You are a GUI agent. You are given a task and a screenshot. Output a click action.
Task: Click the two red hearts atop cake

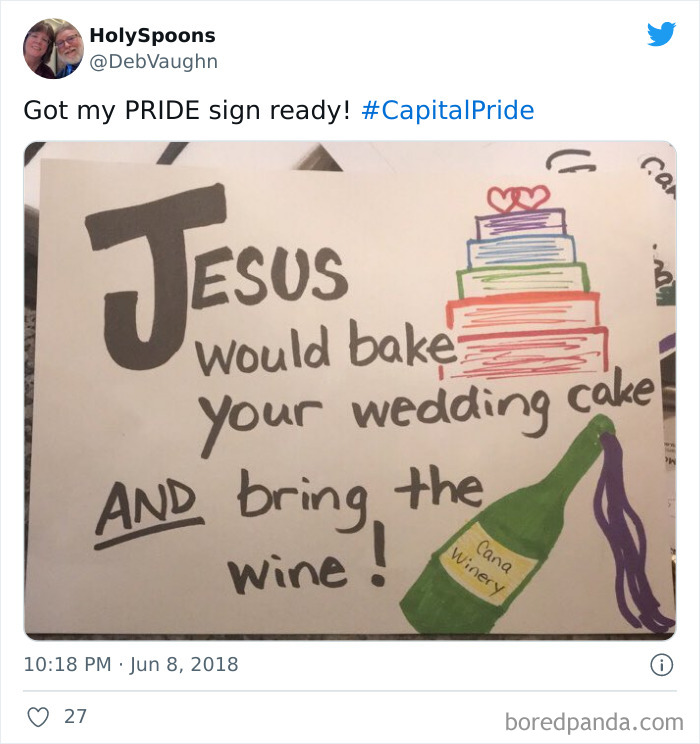(x=518, y=199)
